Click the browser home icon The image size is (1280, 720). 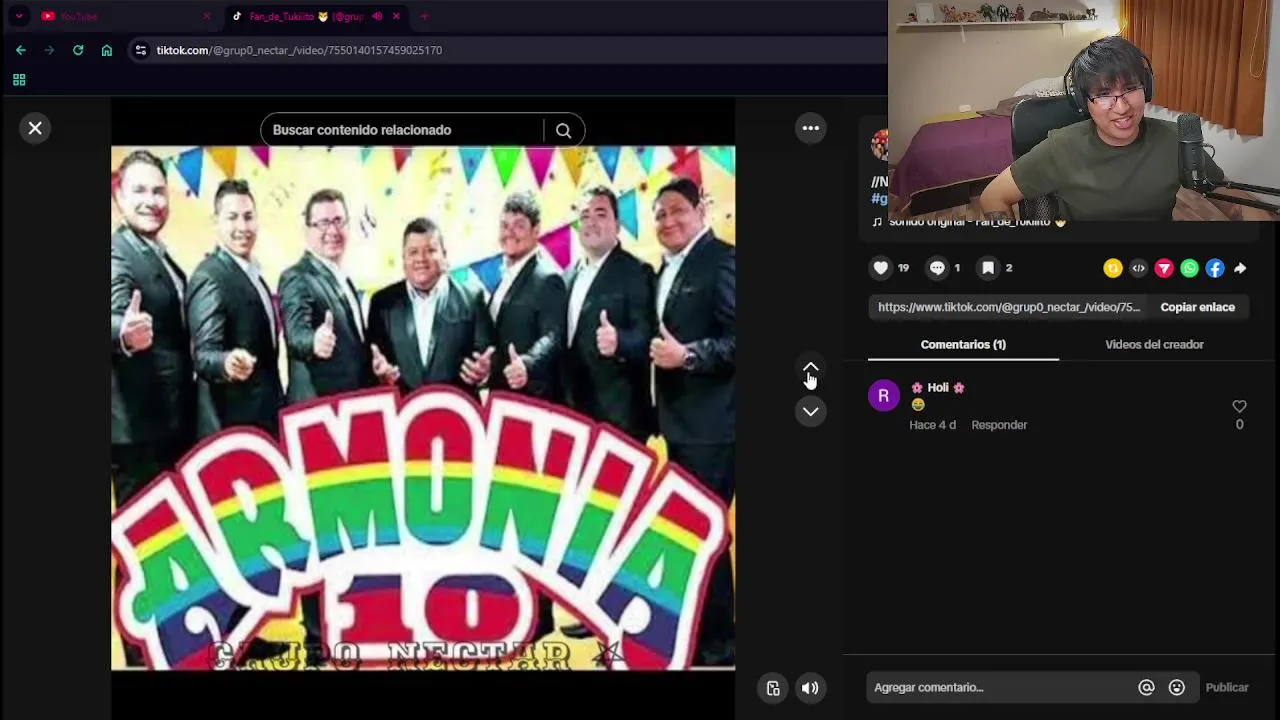[107, 50]
